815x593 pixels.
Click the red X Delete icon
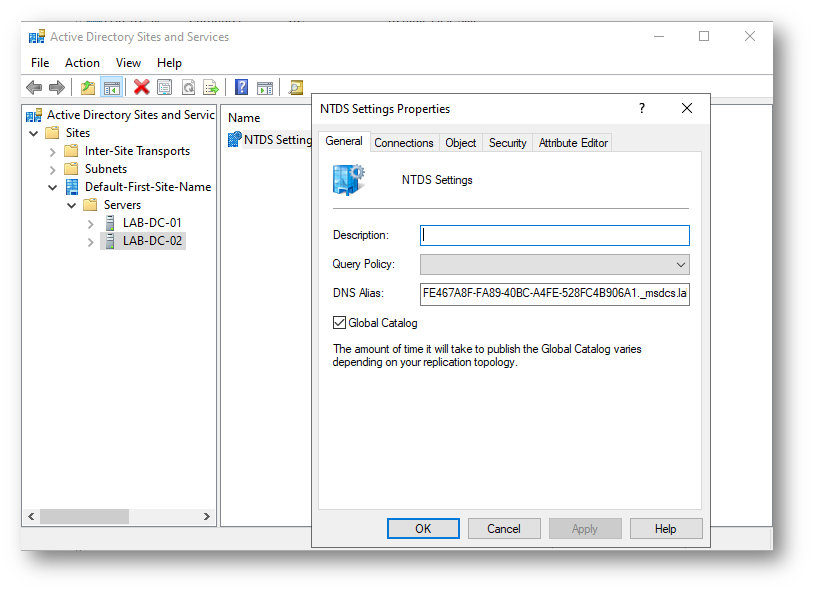click(141, 87)
